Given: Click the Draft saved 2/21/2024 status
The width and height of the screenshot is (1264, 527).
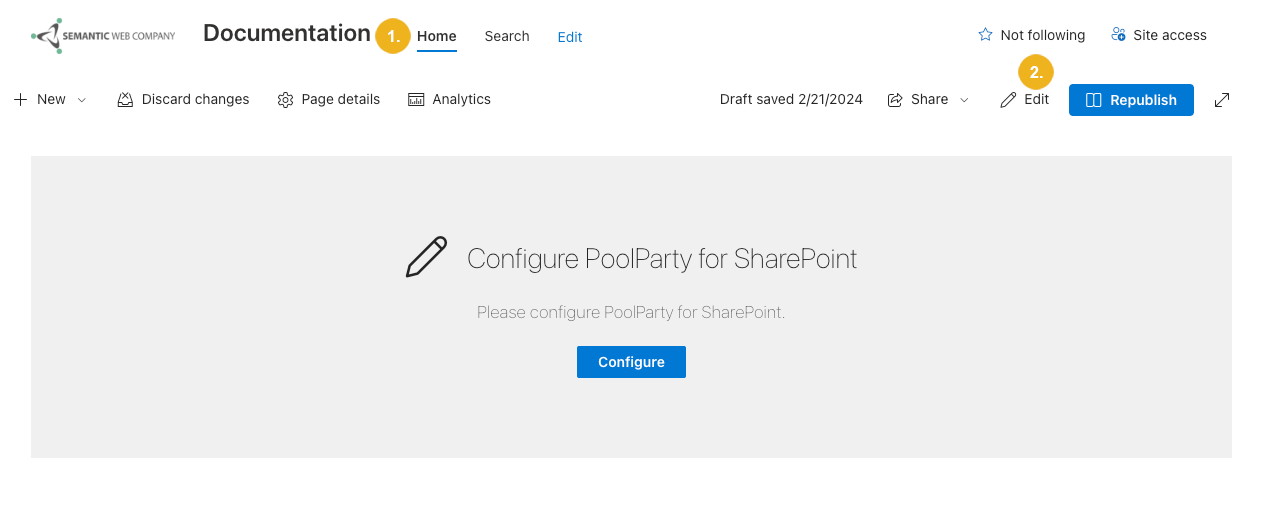Looking at the screenshot, I should (x=791, y=99).
